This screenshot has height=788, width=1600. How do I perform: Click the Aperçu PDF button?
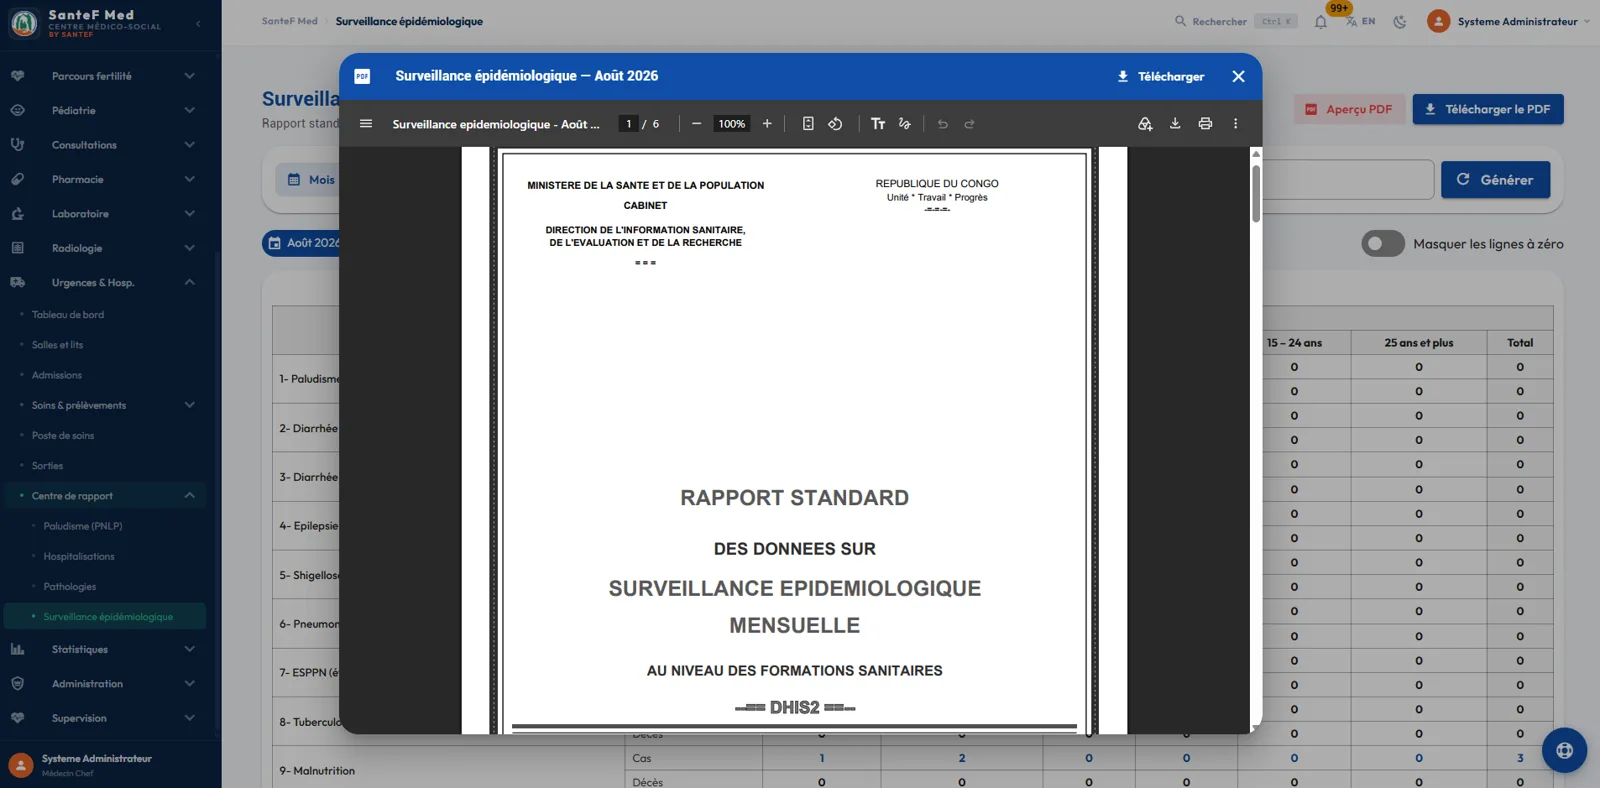pyautogui.click(x=1349, y=109)
